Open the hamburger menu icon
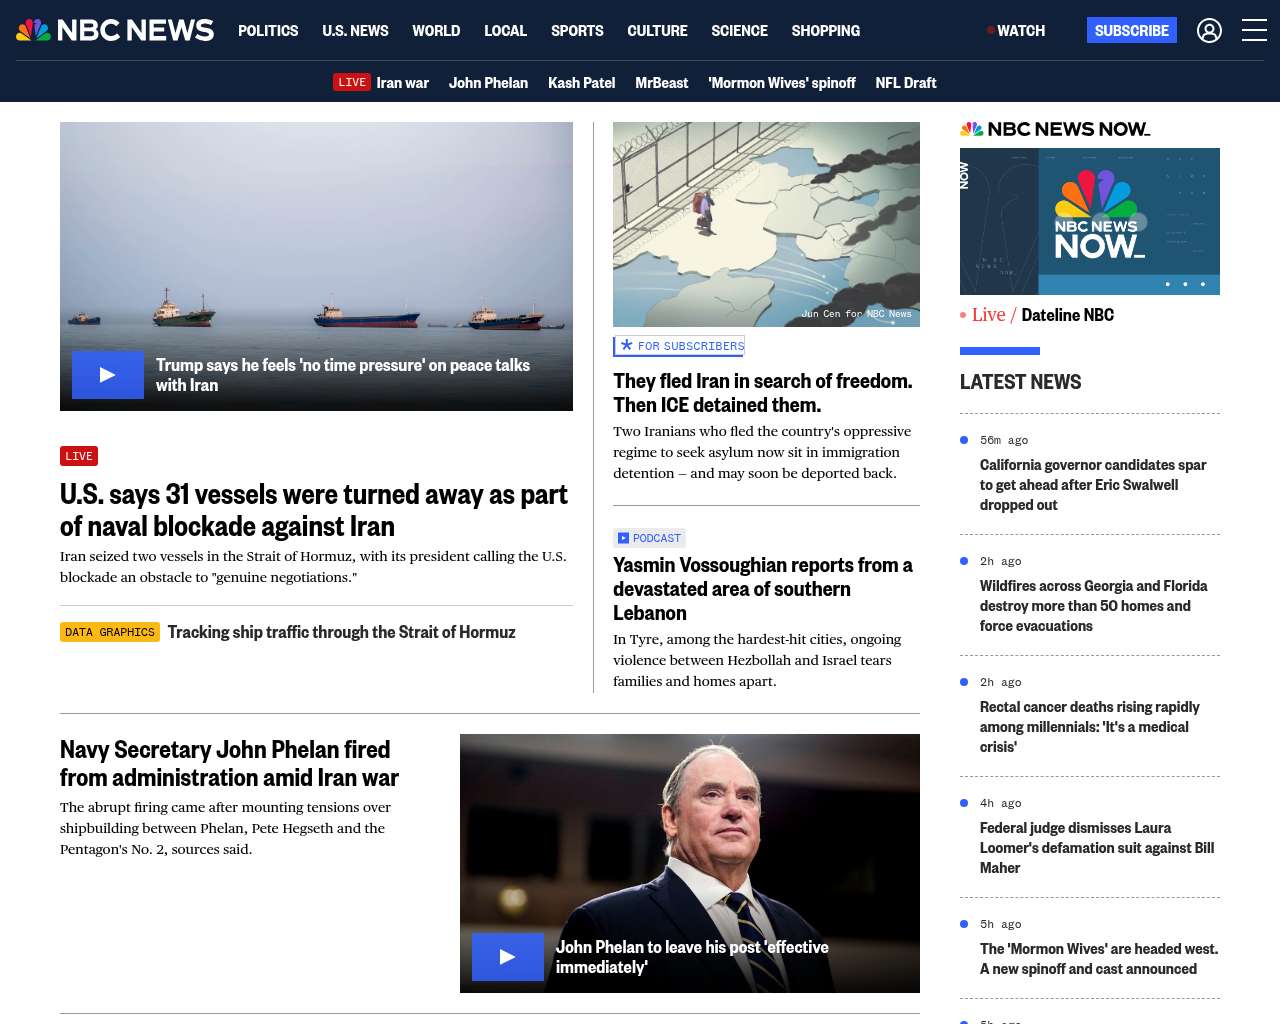 (x=1254, y=31)
